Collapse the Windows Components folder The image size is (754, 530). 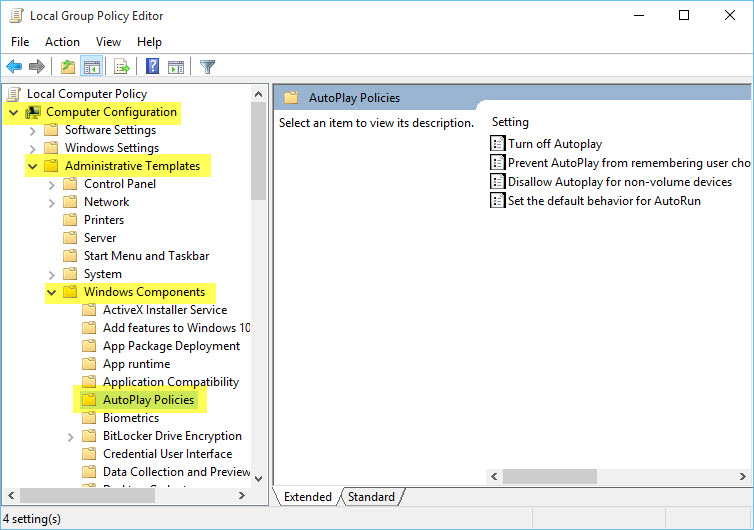(x=51, y=292)
